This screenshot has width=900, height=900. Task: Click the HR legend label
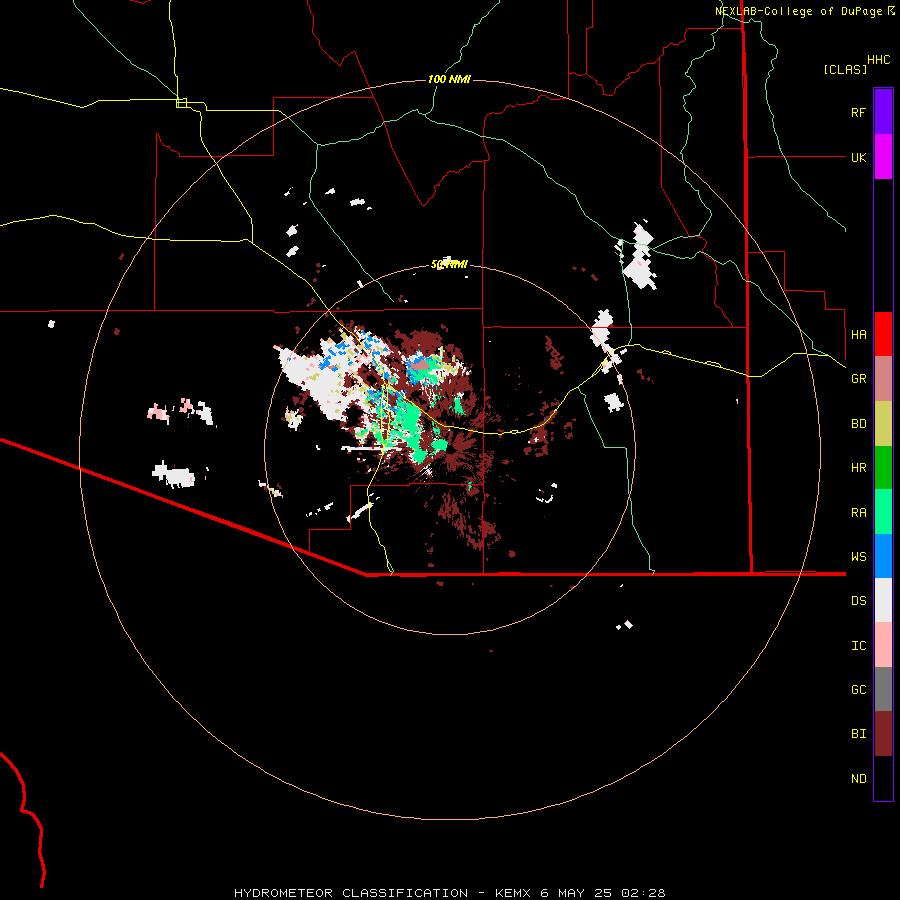[x=858, y=468]
